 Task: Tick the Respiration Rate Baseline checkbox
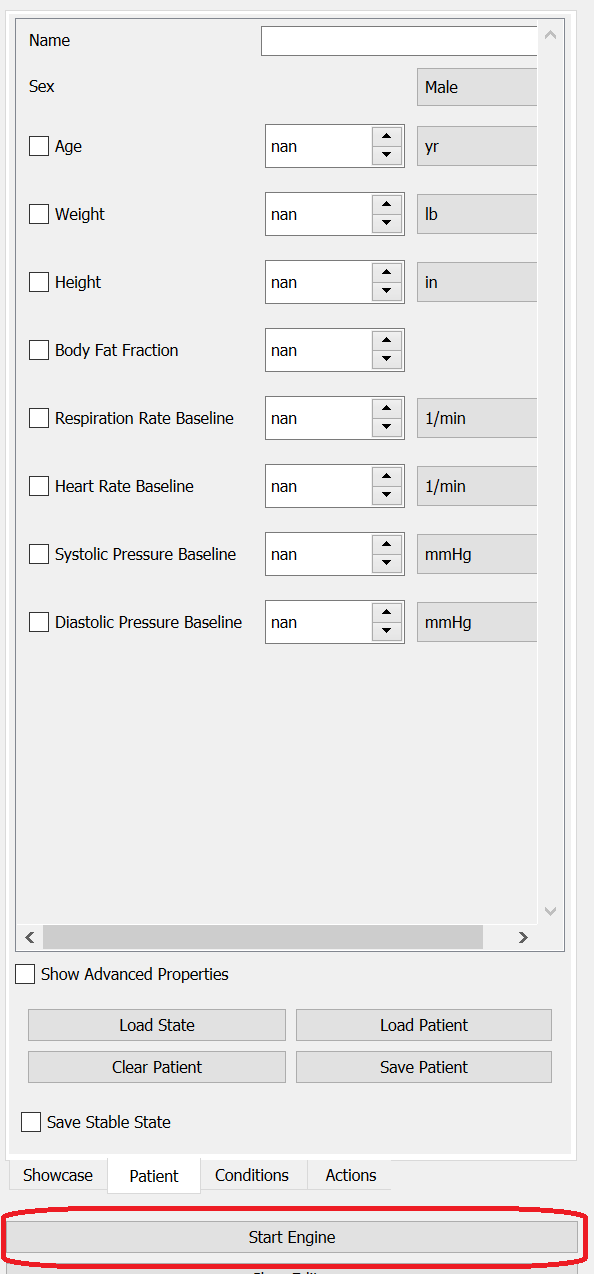pos(39,418)
